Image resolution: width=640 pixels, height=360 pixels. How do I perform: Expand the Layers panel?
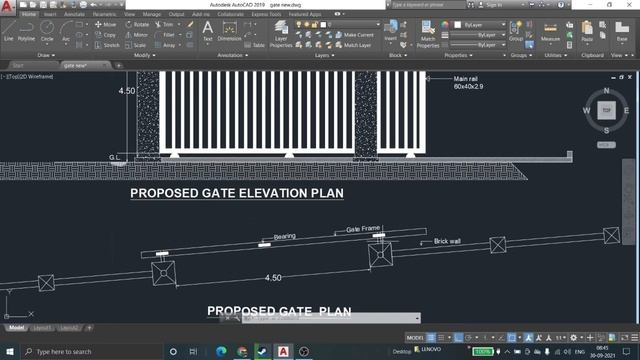[x=324, y=55]
